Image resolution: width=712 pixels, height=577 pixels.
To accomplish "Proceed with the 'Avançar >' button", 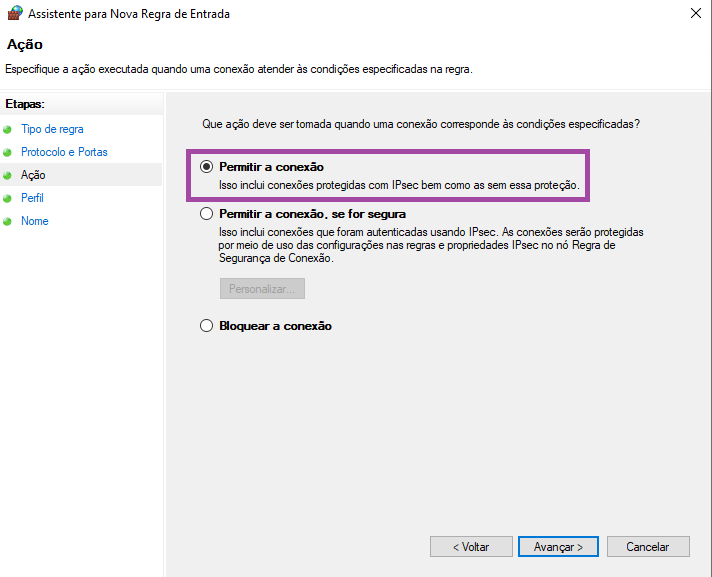I will coord(558,547).
